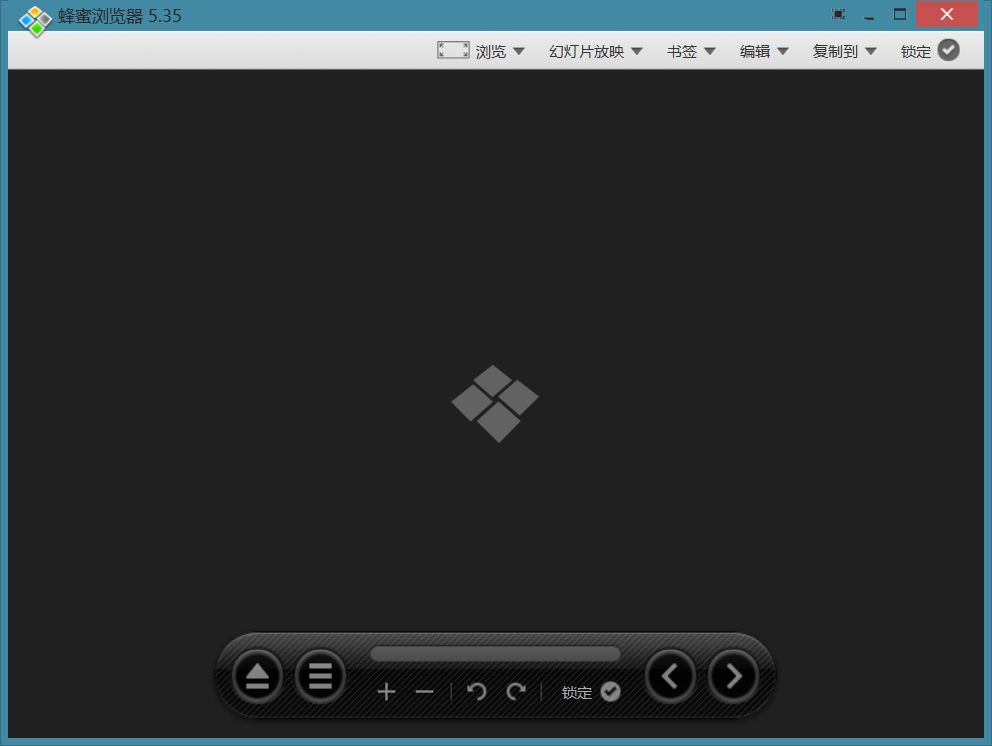Image resolution: width=992 pixels, height=746 pixels.
Task: Click the 复制到 label
Action: pos(835,51)
